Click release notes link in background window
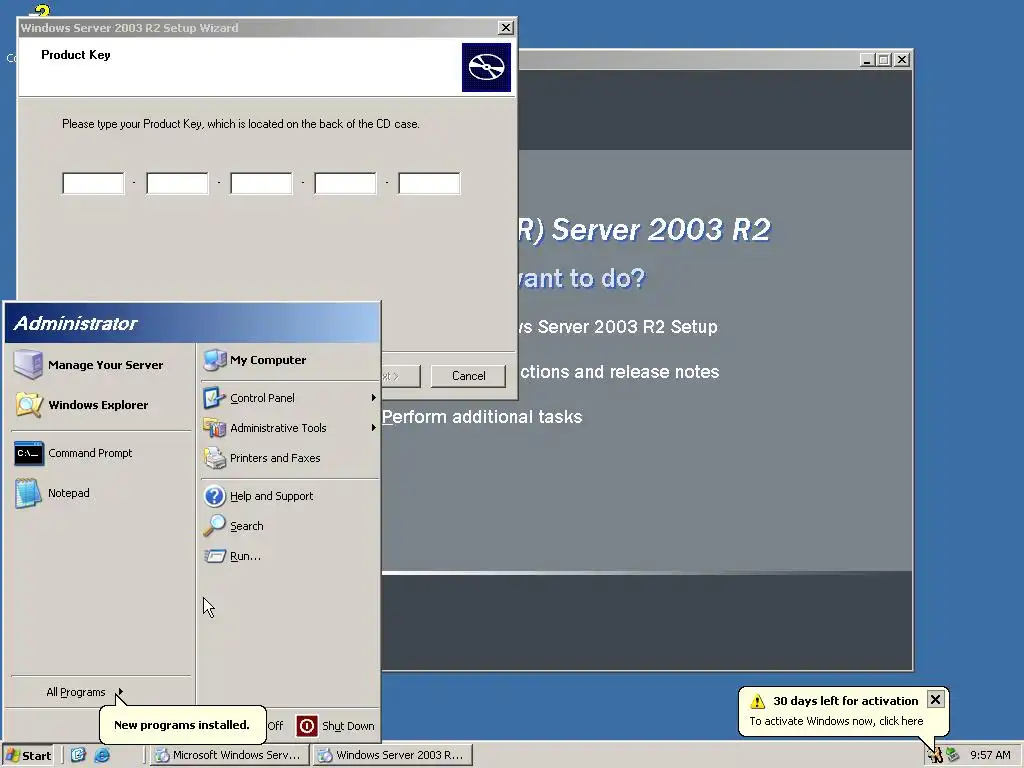This screenshot has width=1024, height=768. pos(618,372)
